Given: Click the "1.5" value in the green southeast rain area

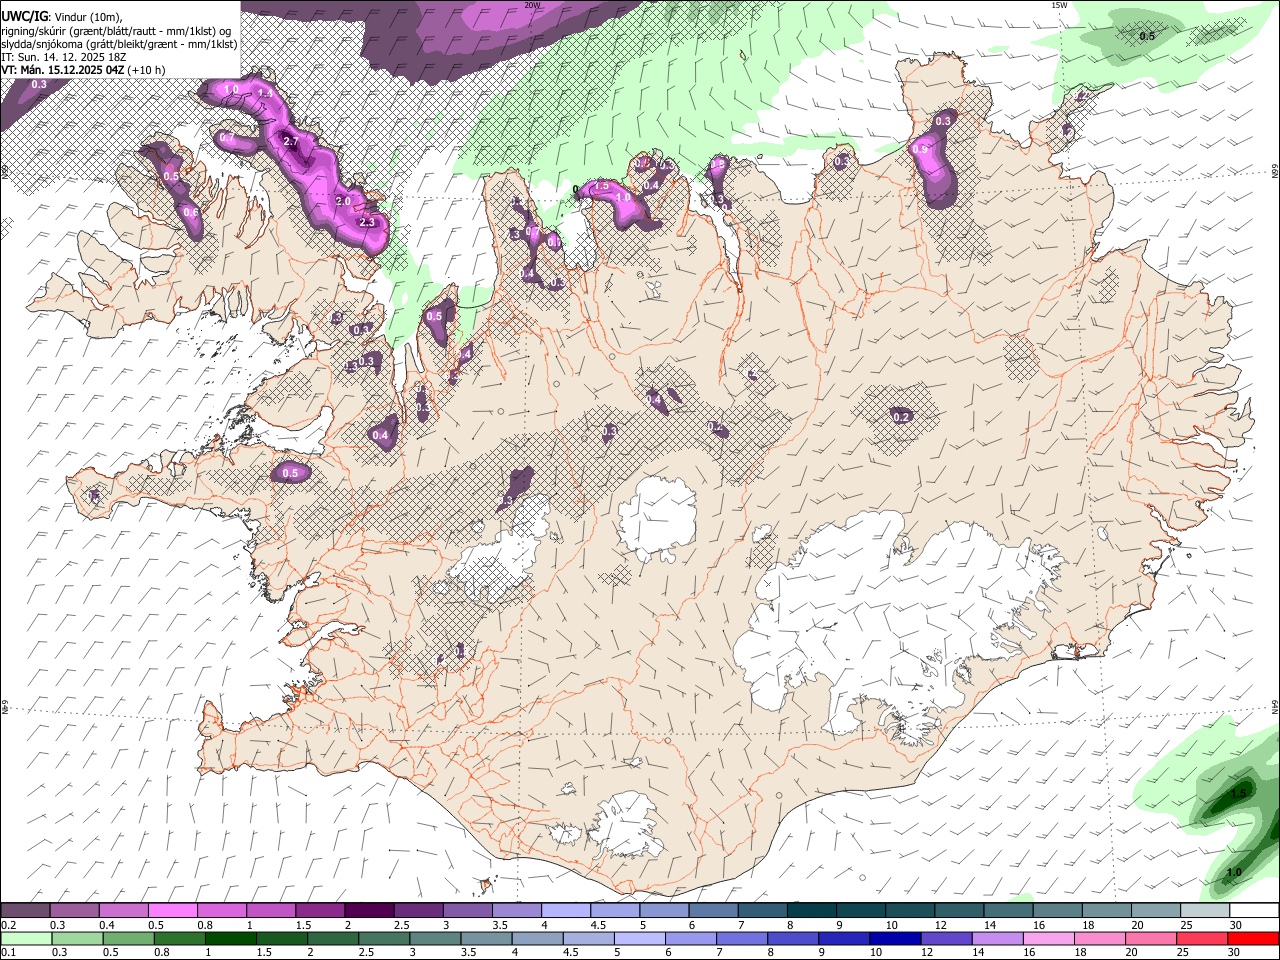Looking at the screenshot, I should pos(1238,793).
